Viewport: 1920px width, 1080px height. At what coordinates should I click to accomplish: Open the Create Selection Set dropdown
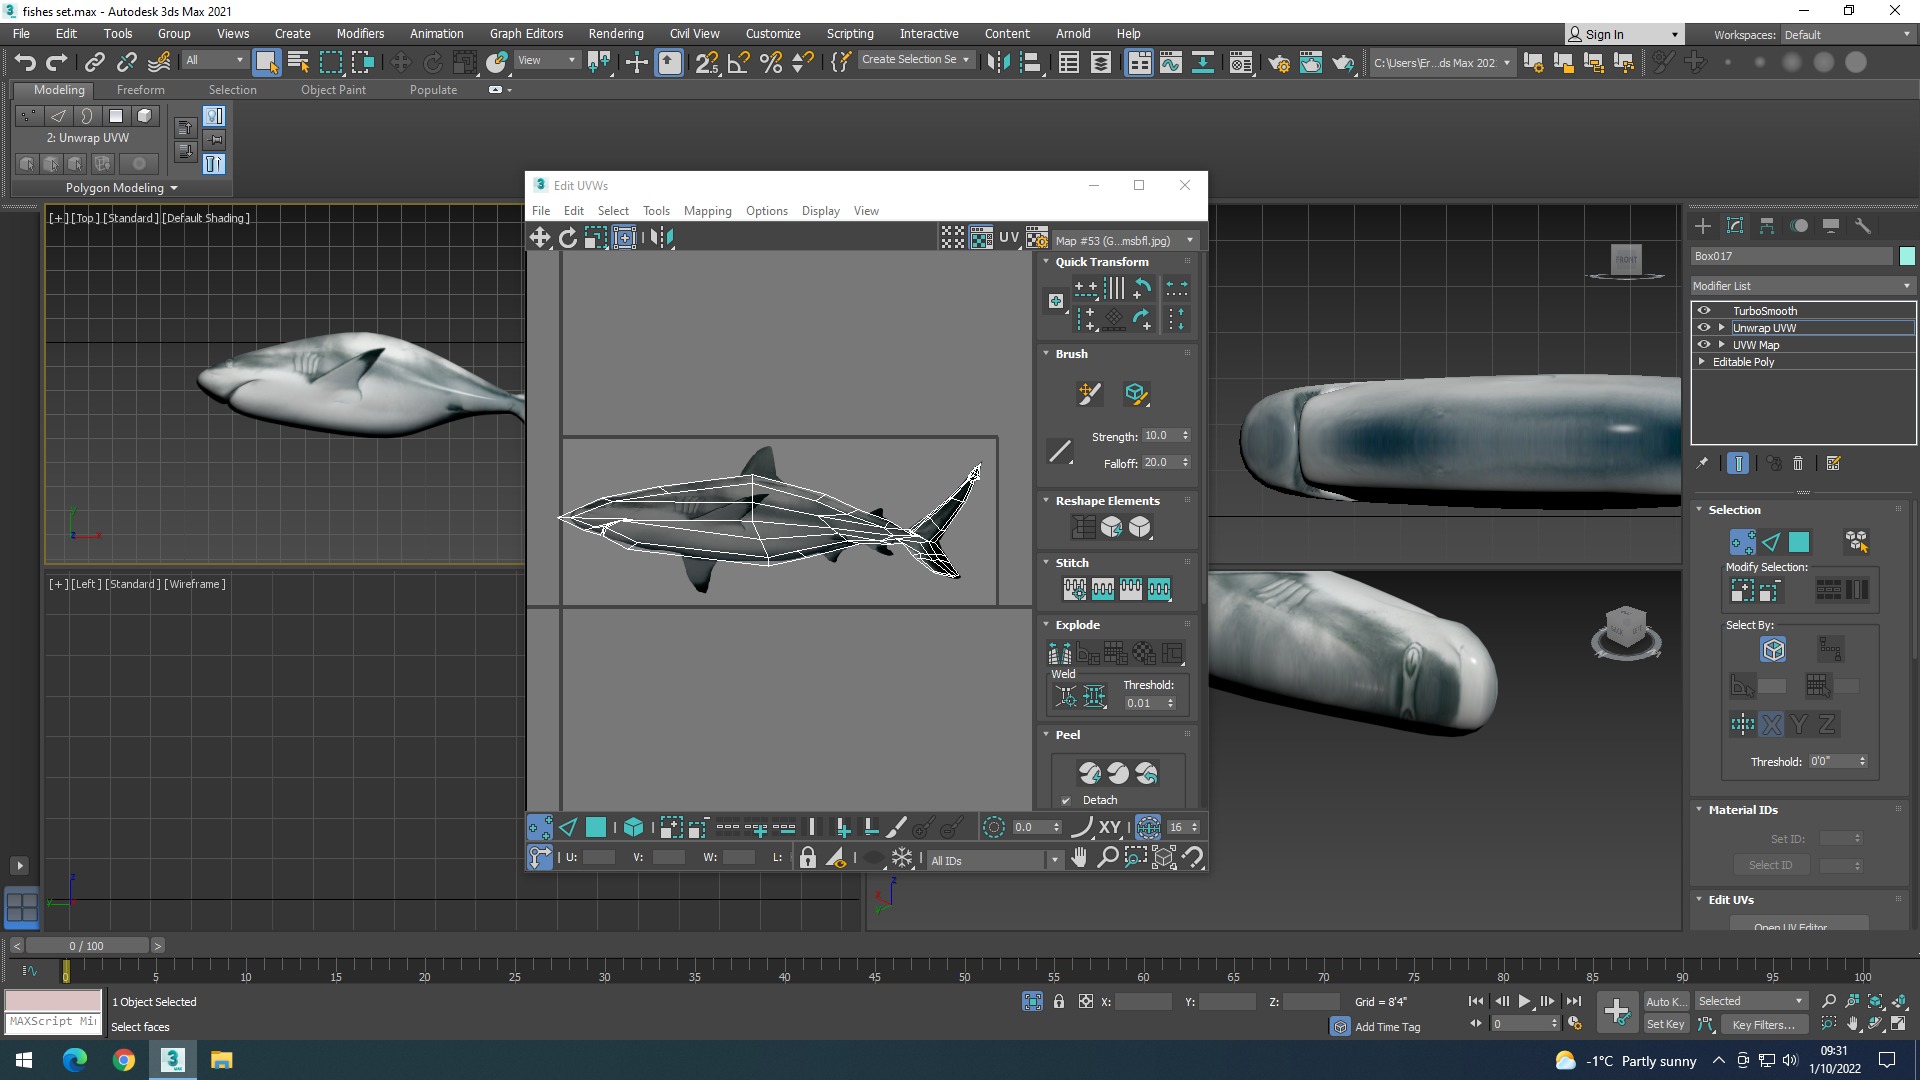point(915,60)
